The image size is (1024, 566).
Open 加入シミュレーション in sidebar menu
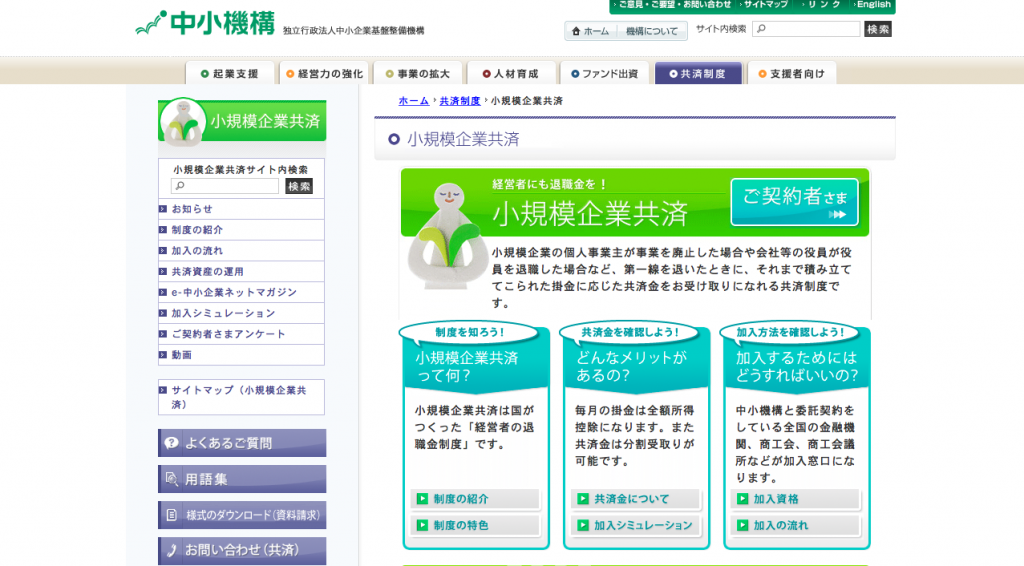click(x=241, y=313)
